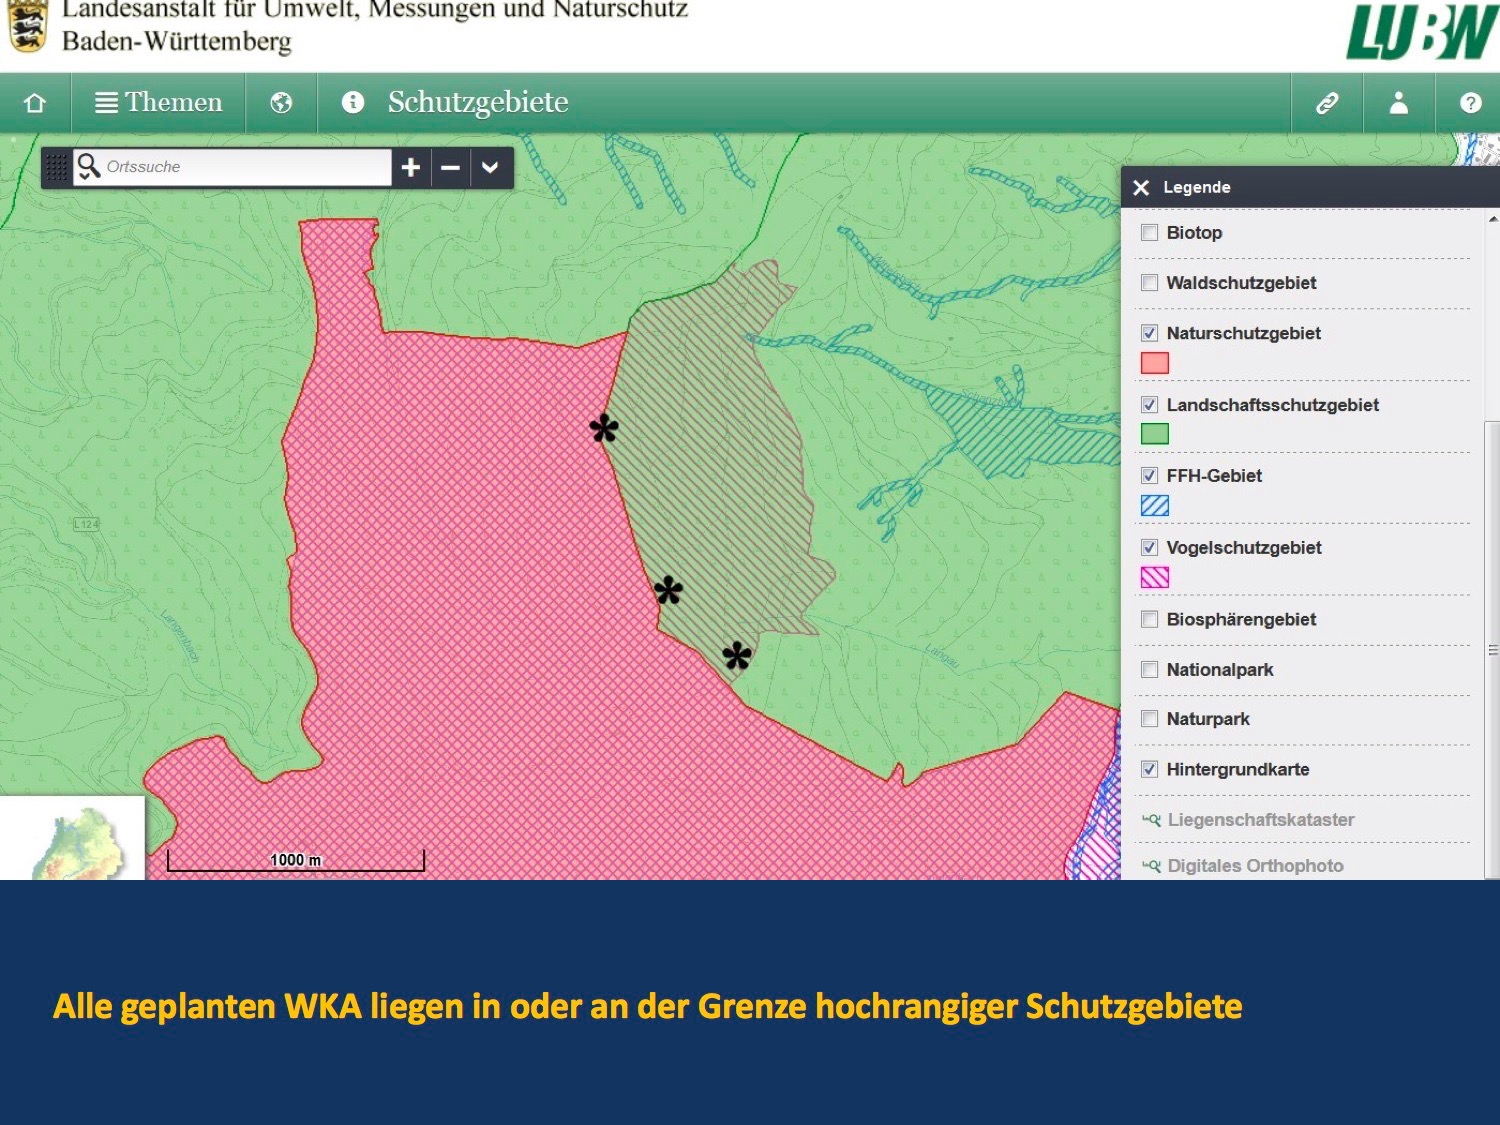Screen dimensions: 1500x1125
Task: Select the Schutzgebiete title in toolbar
Action: pyautogui.click(x=478, y=103)
